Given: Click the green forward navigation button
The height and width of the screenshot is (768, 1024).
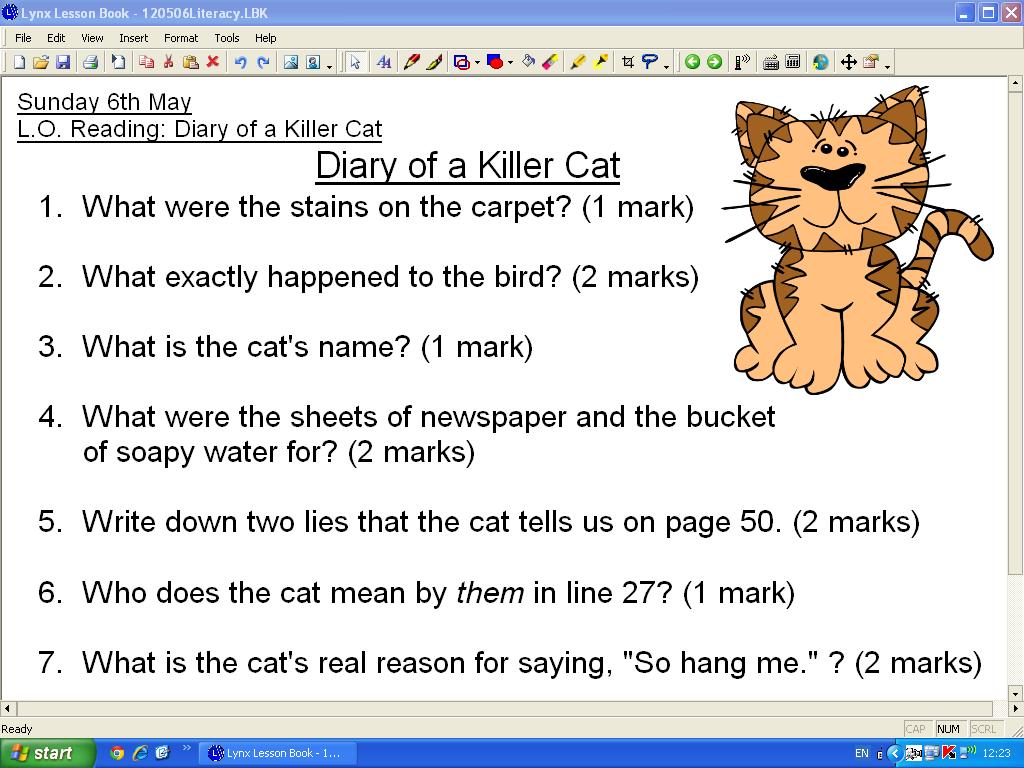Looking at the screenshot, I should (x=713, y=61).
